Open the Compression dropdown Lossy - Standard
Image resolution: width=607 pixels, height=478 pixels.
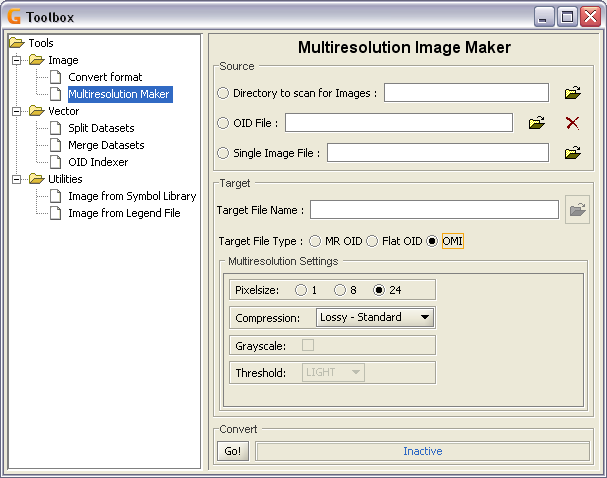[375, 317]
